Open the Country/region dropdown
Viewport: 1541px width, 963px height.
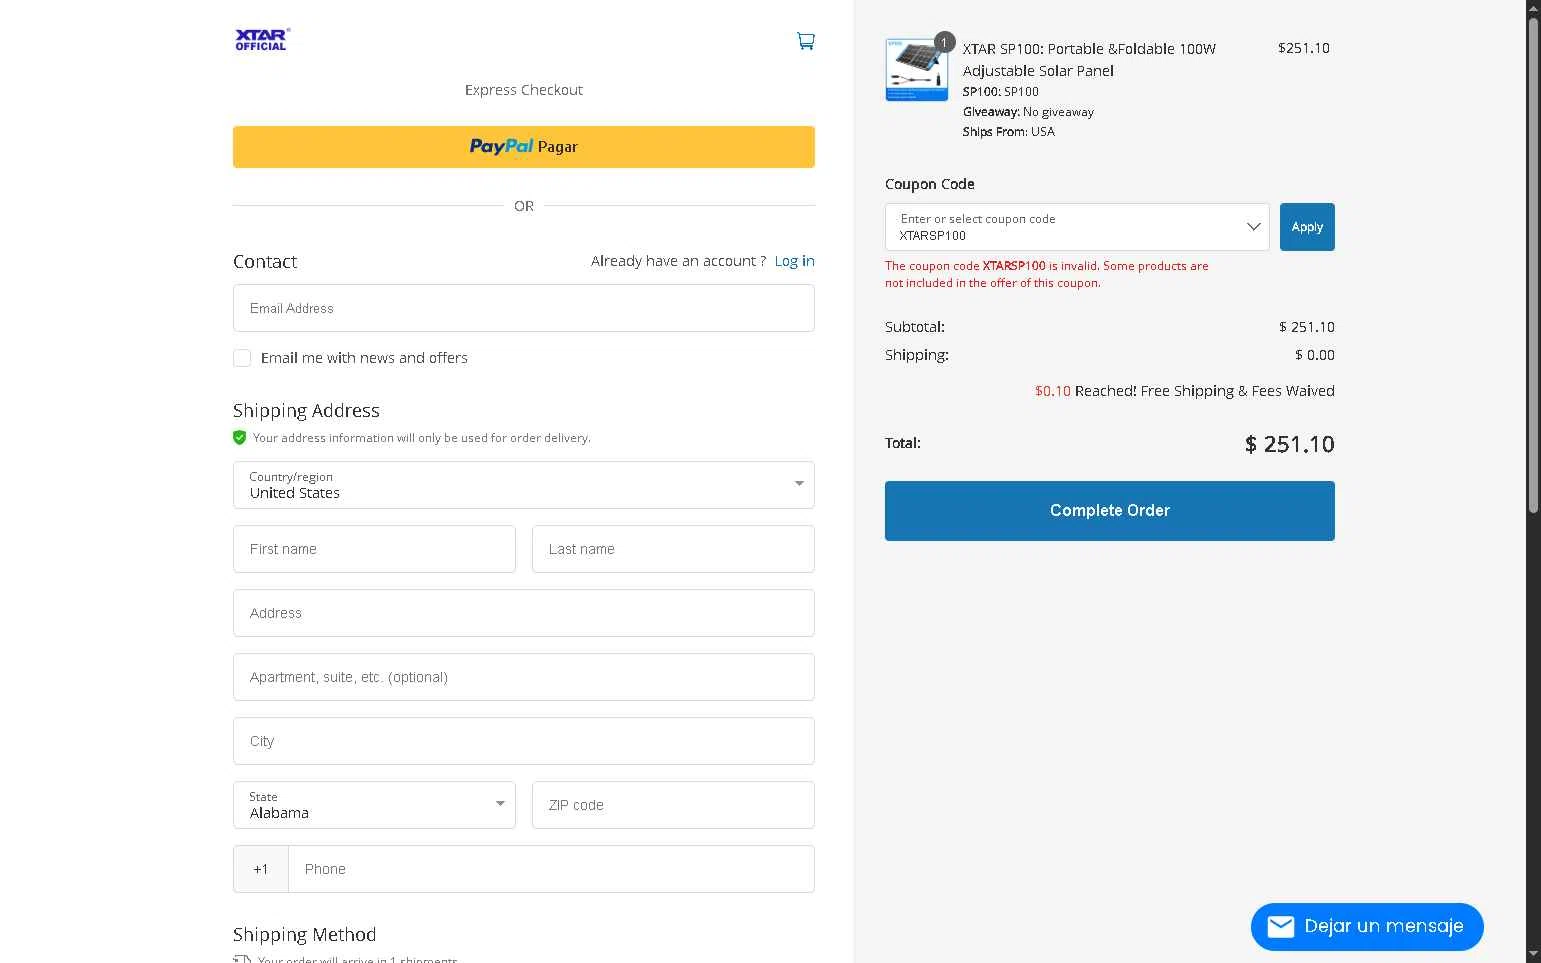click(x=524, y=485)
